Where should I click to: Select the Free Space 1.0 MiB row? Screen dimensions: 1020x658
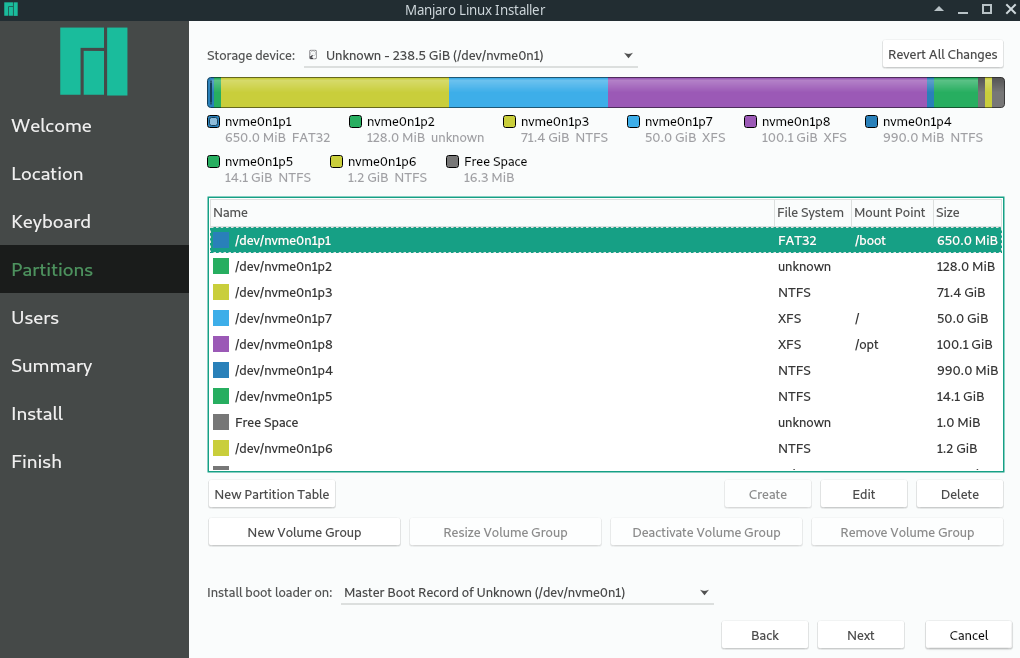click(x=606, y=423)
